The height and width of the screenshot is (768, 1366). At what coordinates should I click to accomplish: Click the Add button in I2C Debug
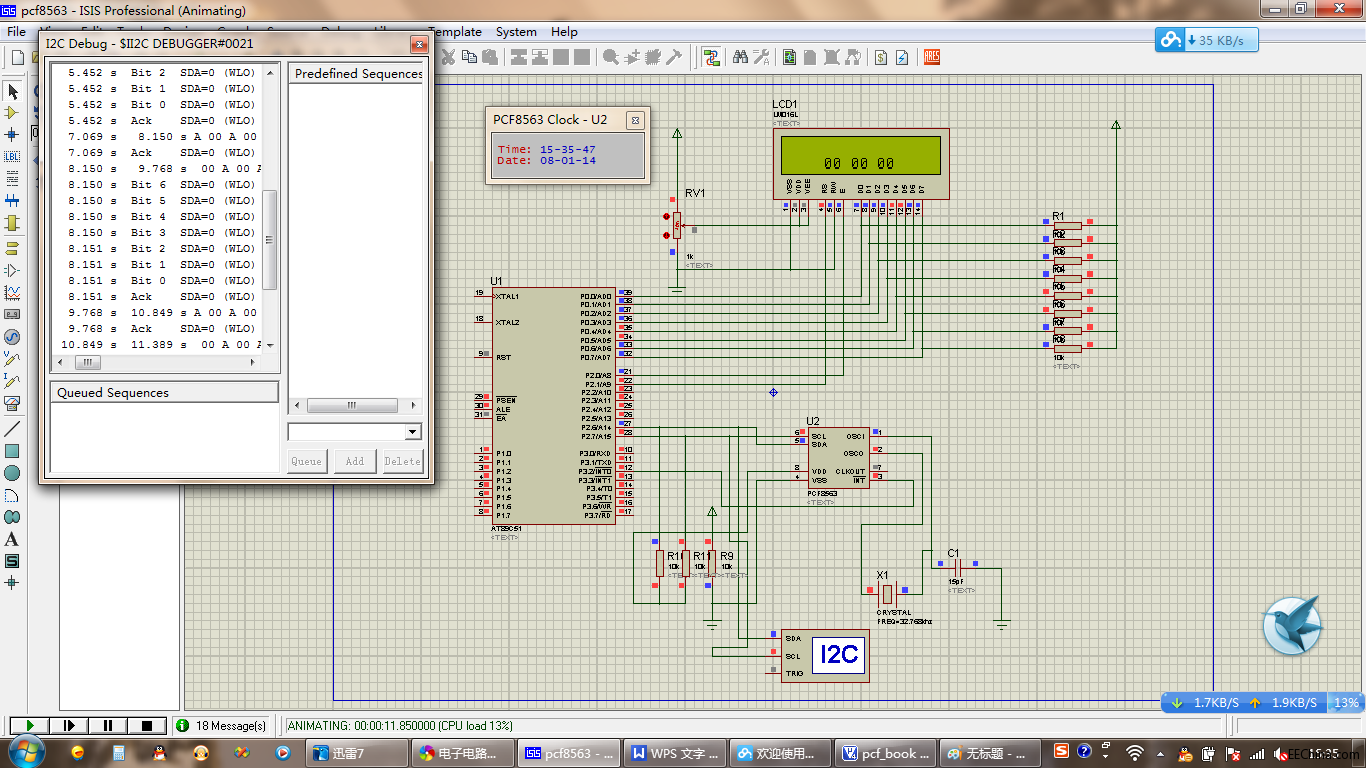pyautogui.click(x=354, y=461)
